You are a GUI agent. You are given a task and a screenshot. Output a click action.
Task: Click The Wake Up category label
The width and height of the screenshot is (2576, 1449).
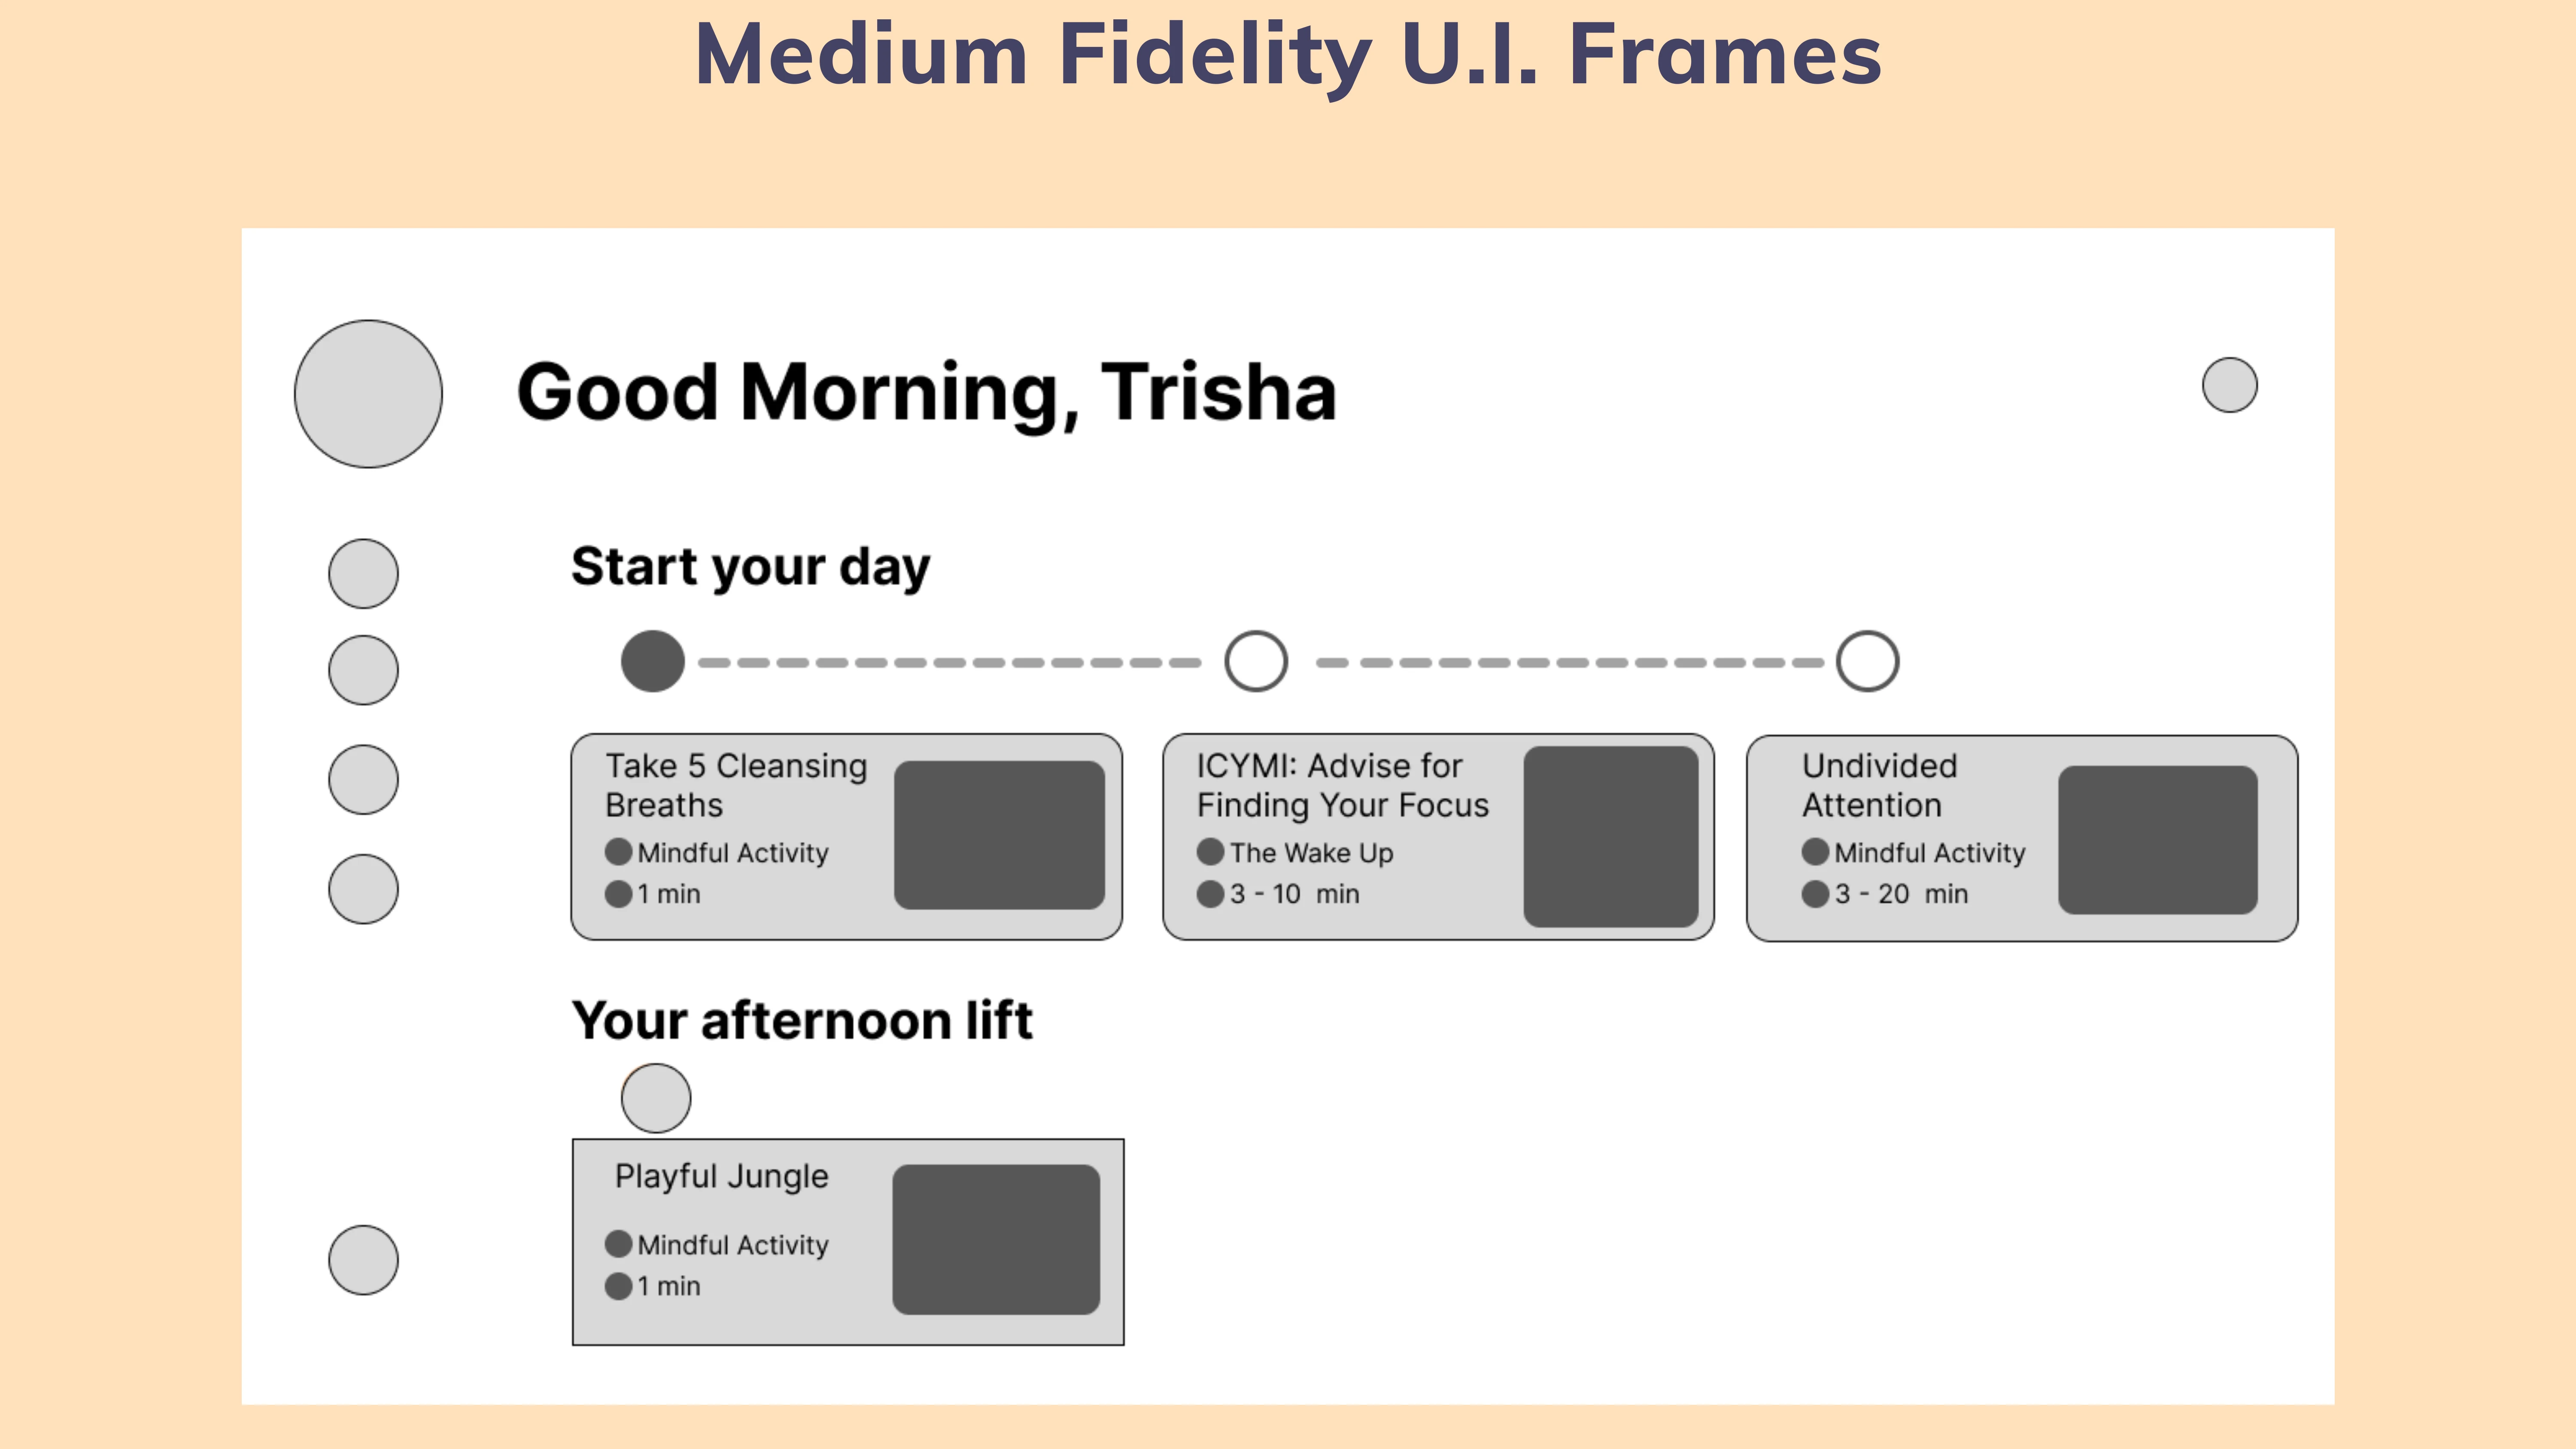[1311, 853]
